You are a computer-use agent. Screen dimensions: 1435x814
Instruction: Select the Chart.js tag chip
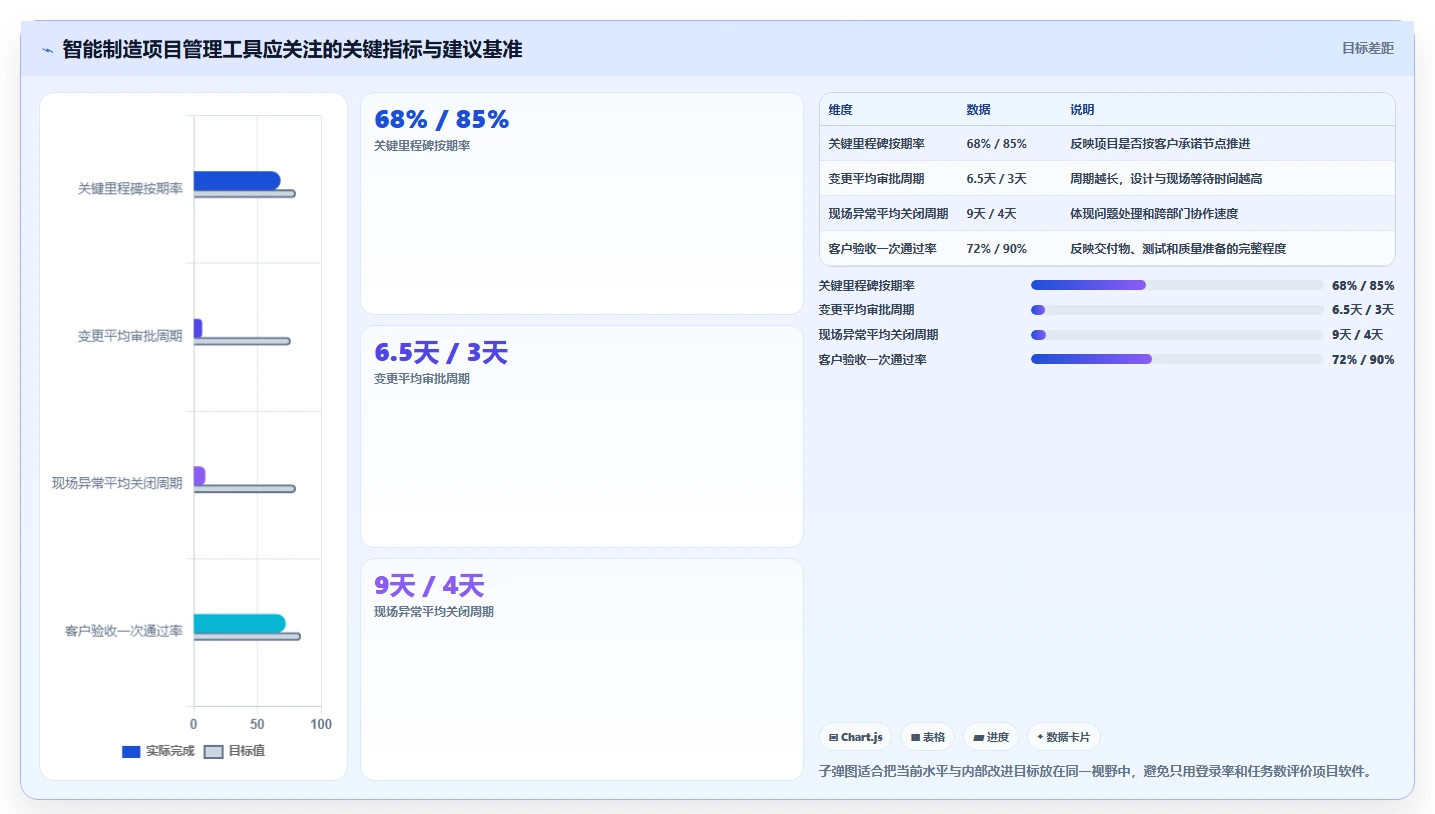(x=855, y=737)
